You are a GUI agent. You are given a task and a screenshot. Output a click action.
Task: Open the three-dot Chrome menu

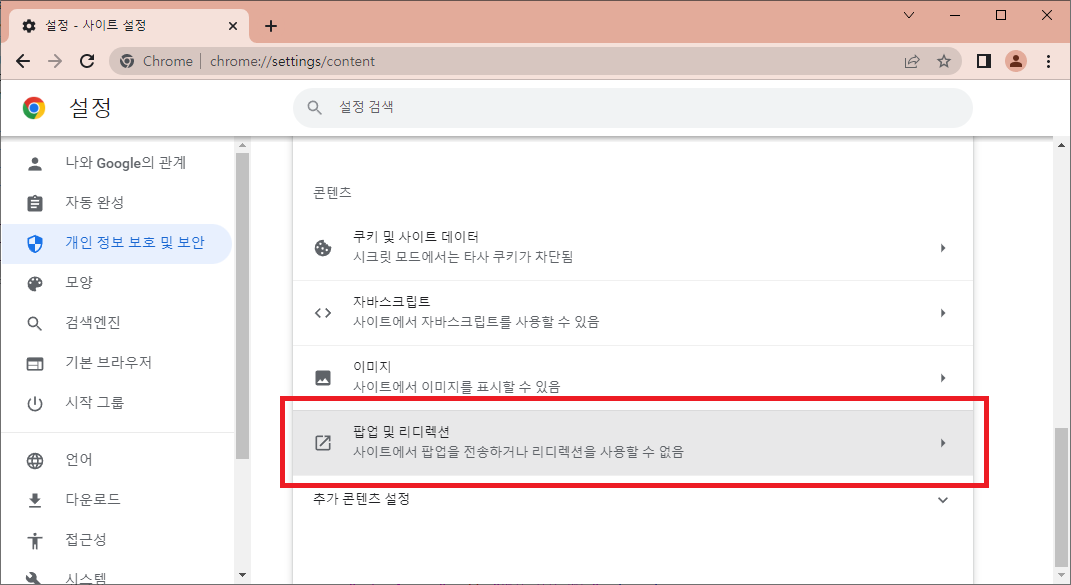(1048, 61)
